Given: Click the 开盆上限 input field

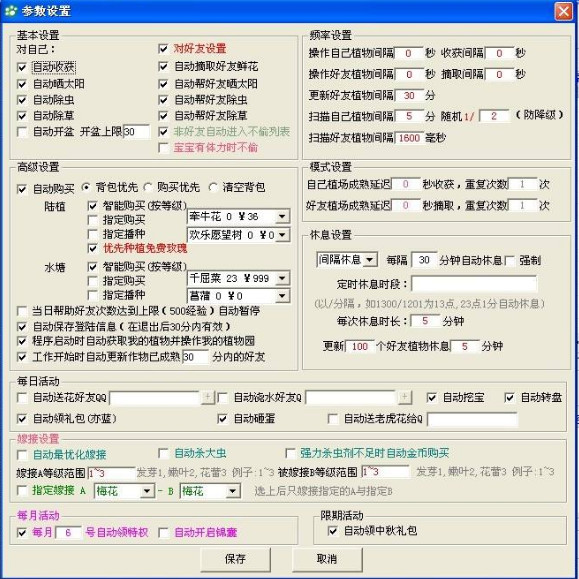Looking at the screenshot, I should 137,132.
